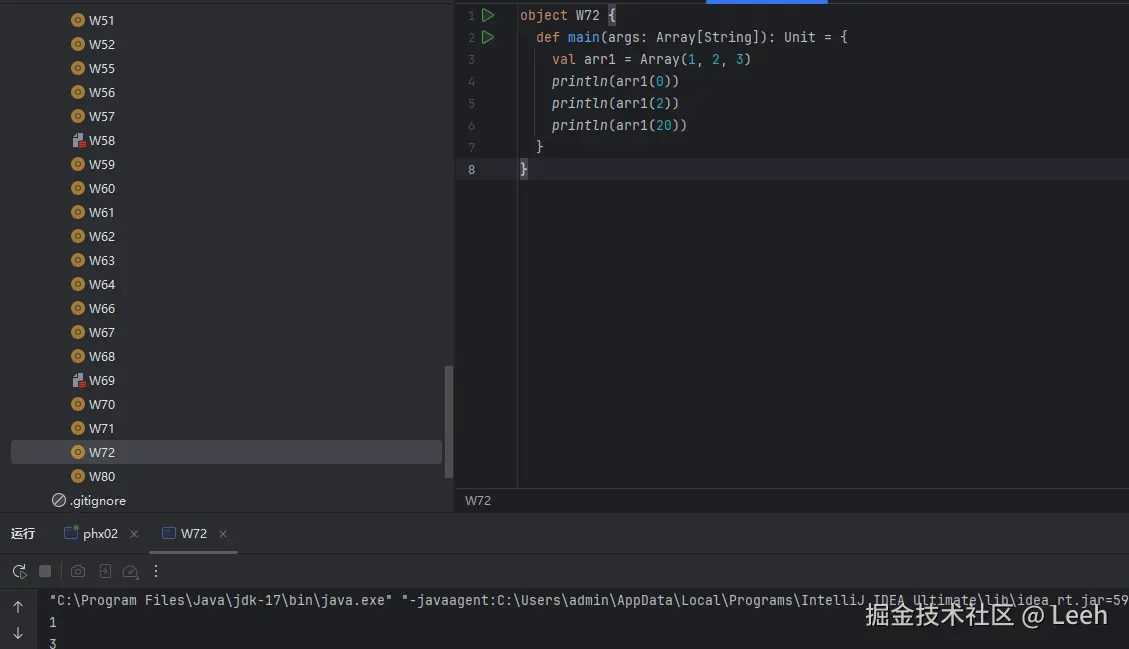Open W66 in project tree
Viewport: 1129px width, 649px height.
[x=102, y=308]
